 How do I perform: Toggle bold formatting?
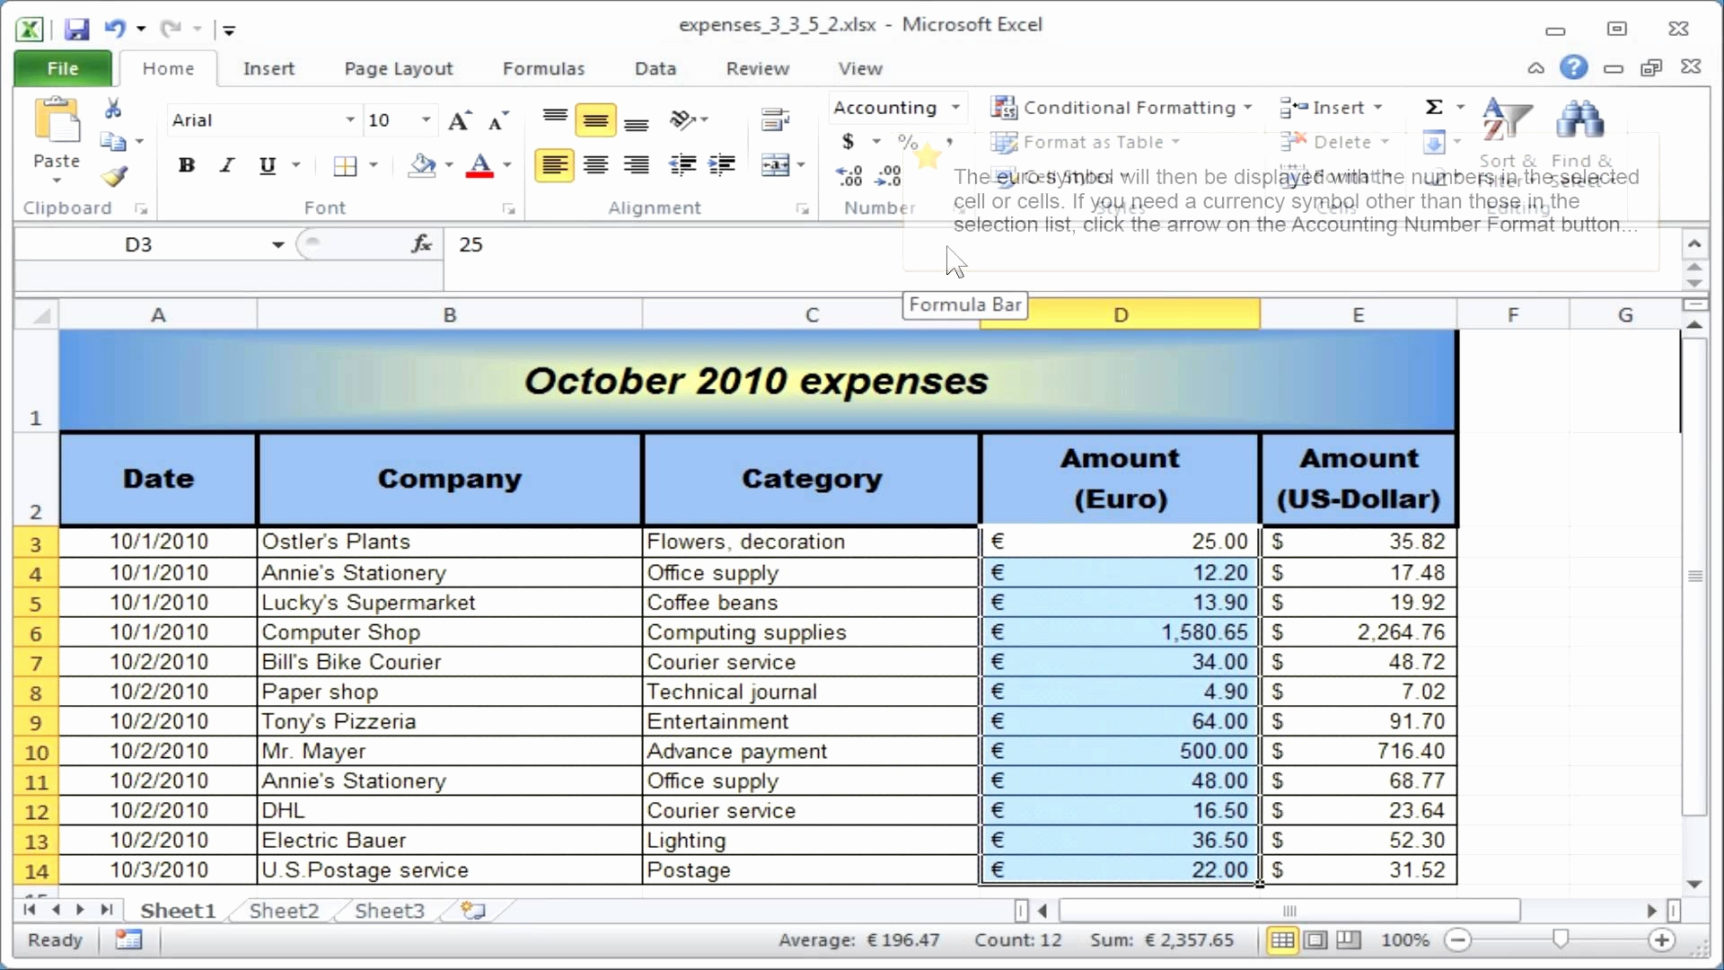(x=186, y=166)
